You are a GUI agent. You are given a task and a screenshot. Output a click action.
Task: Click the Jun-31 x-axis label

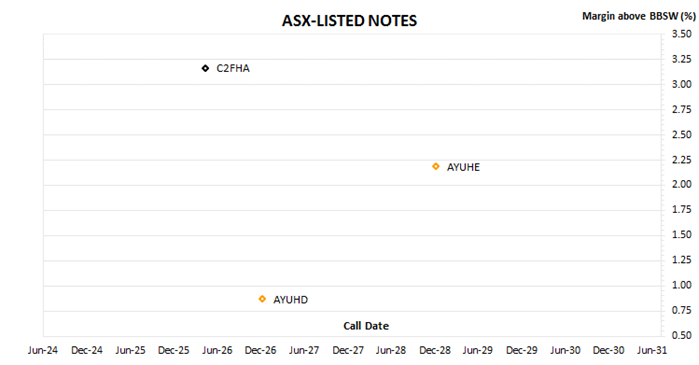click(x=652, y=351)
